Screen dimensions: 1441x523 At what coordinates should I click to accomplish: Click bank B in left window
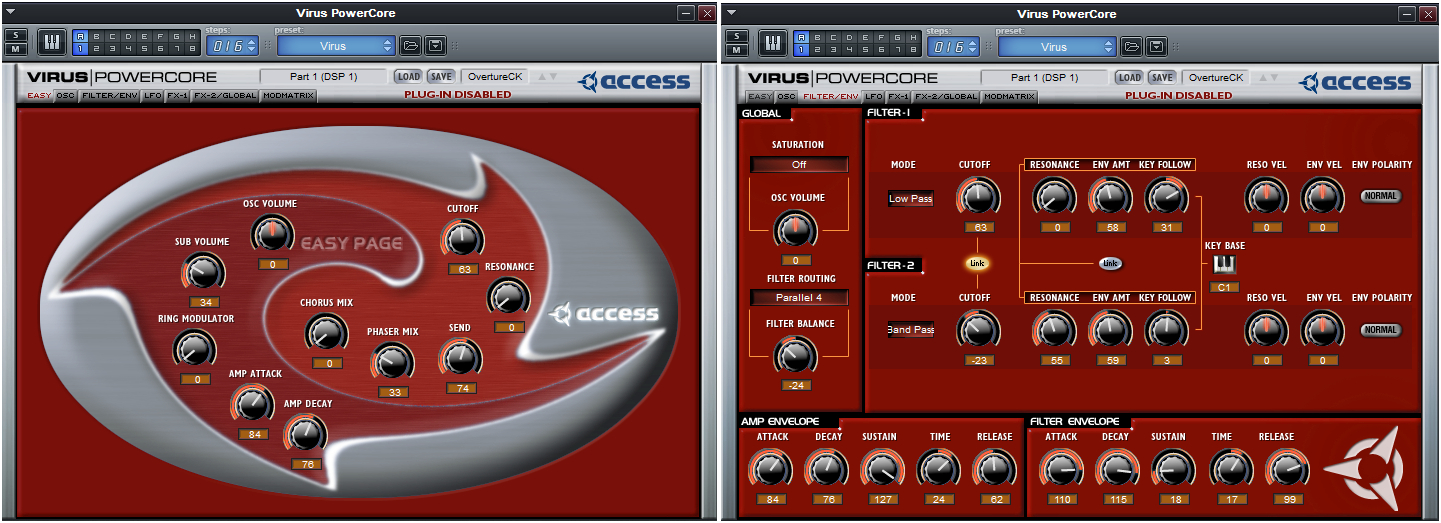click(97, 36)
